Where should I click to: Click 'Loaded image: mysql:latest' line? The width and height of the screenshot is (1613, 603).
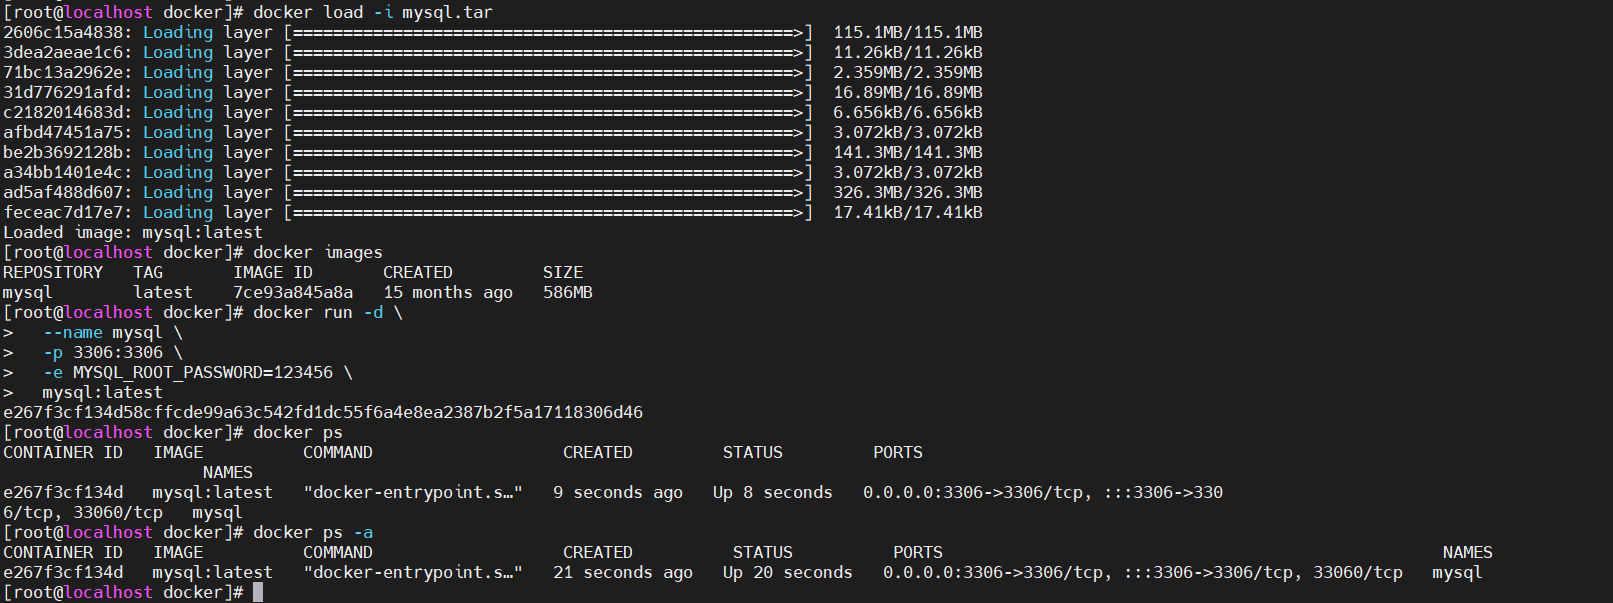133,232
